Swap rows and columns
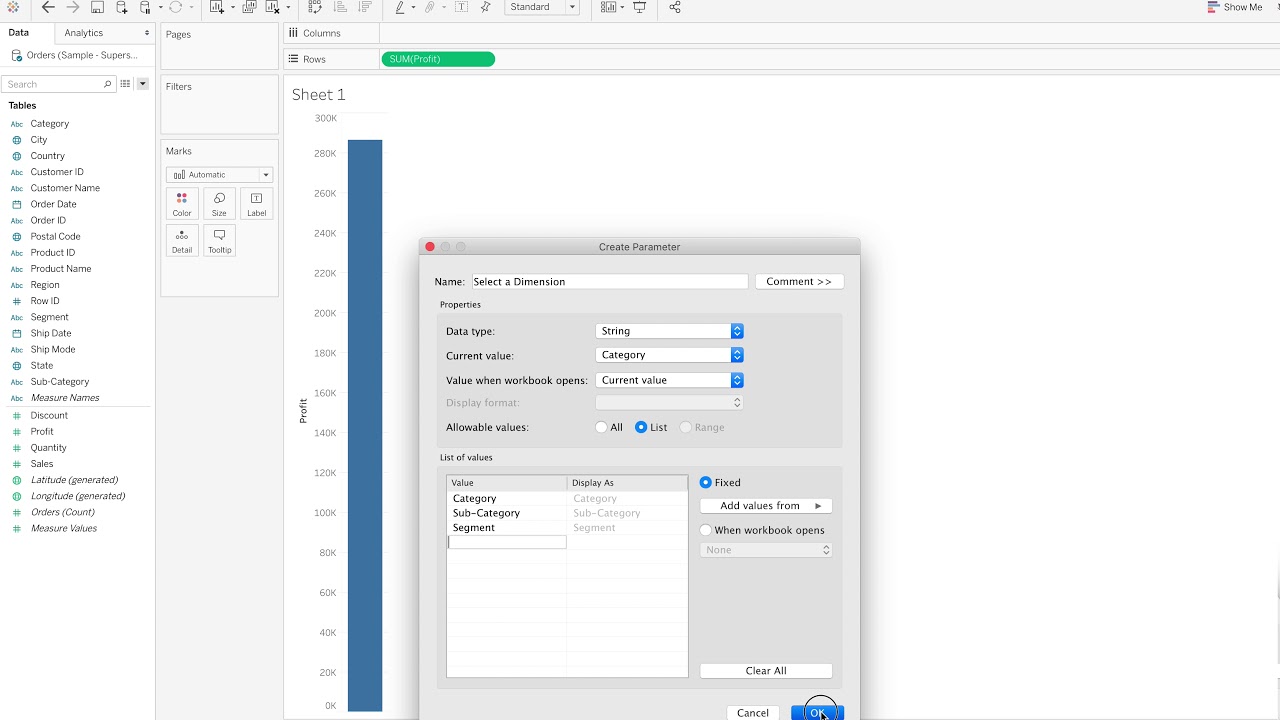Viewport: 1280px width, 720px height. tap(314, 7)
